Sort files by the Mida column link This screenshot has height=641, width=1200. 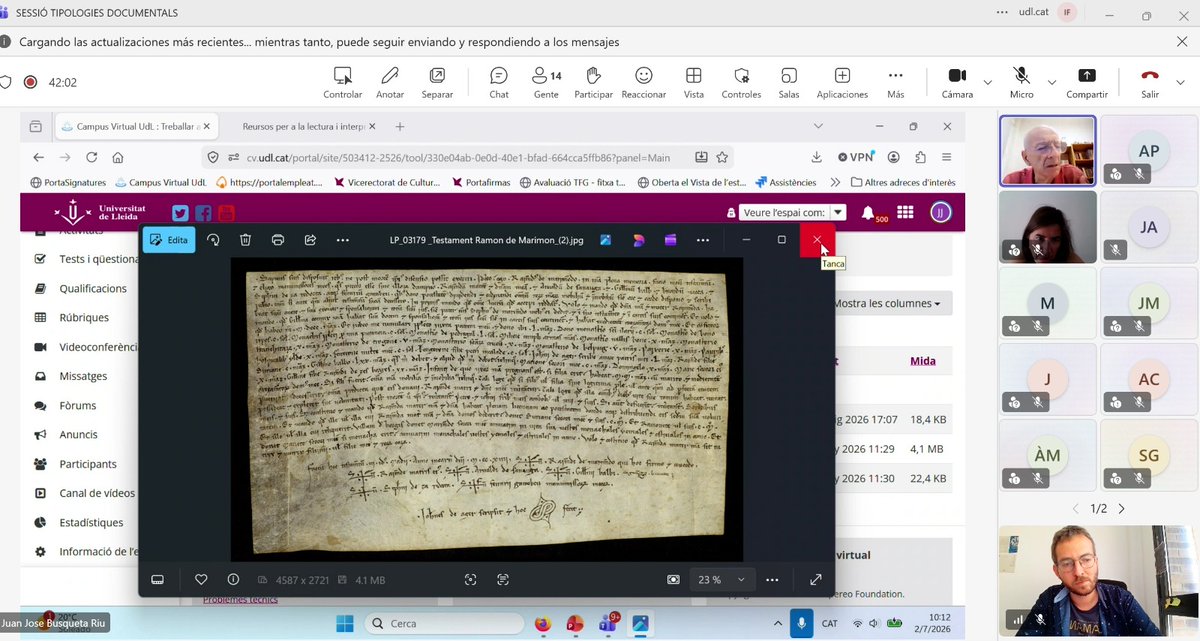(922, 361)
